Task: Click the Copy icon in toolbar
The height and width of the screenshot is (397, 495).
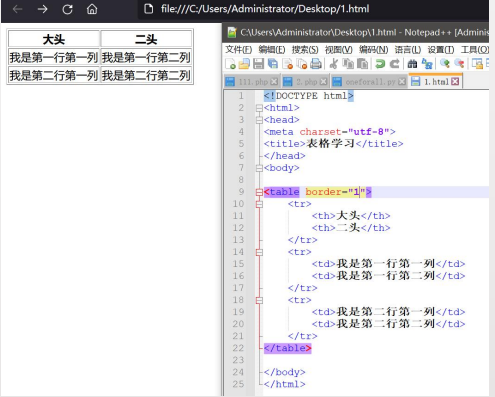Action: [x=348, y=63]
